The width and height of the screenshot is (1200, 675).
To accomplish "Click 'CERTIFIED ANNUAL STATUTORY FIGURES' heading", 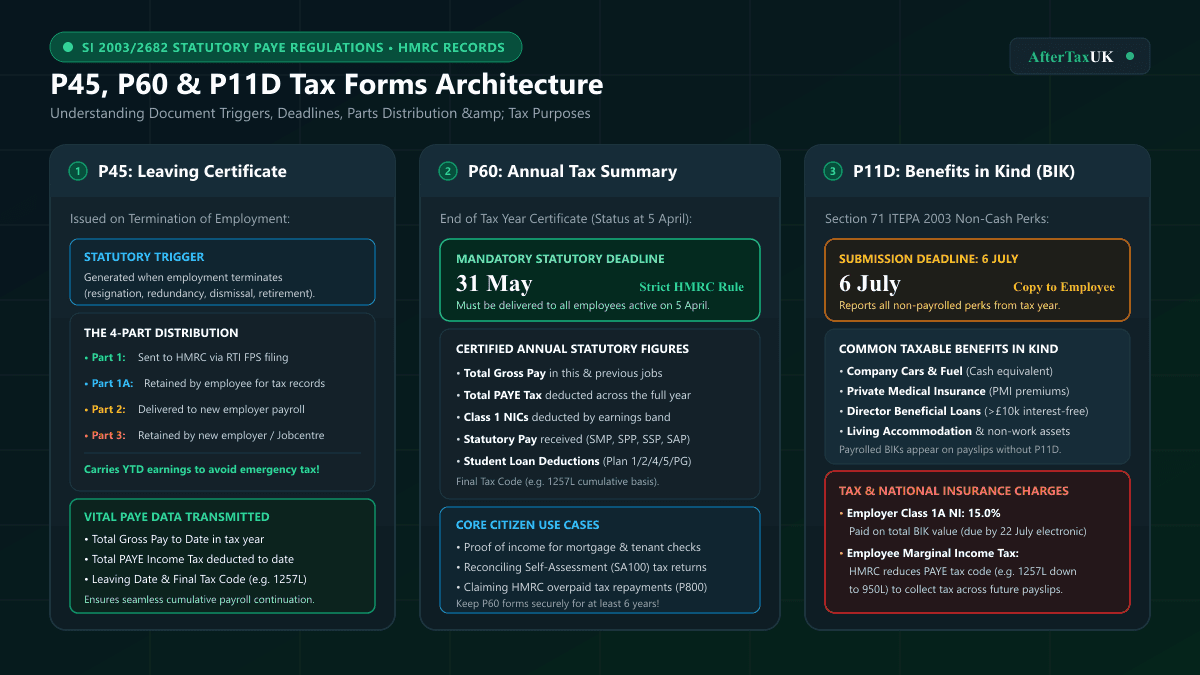I will tap(572, 349).
